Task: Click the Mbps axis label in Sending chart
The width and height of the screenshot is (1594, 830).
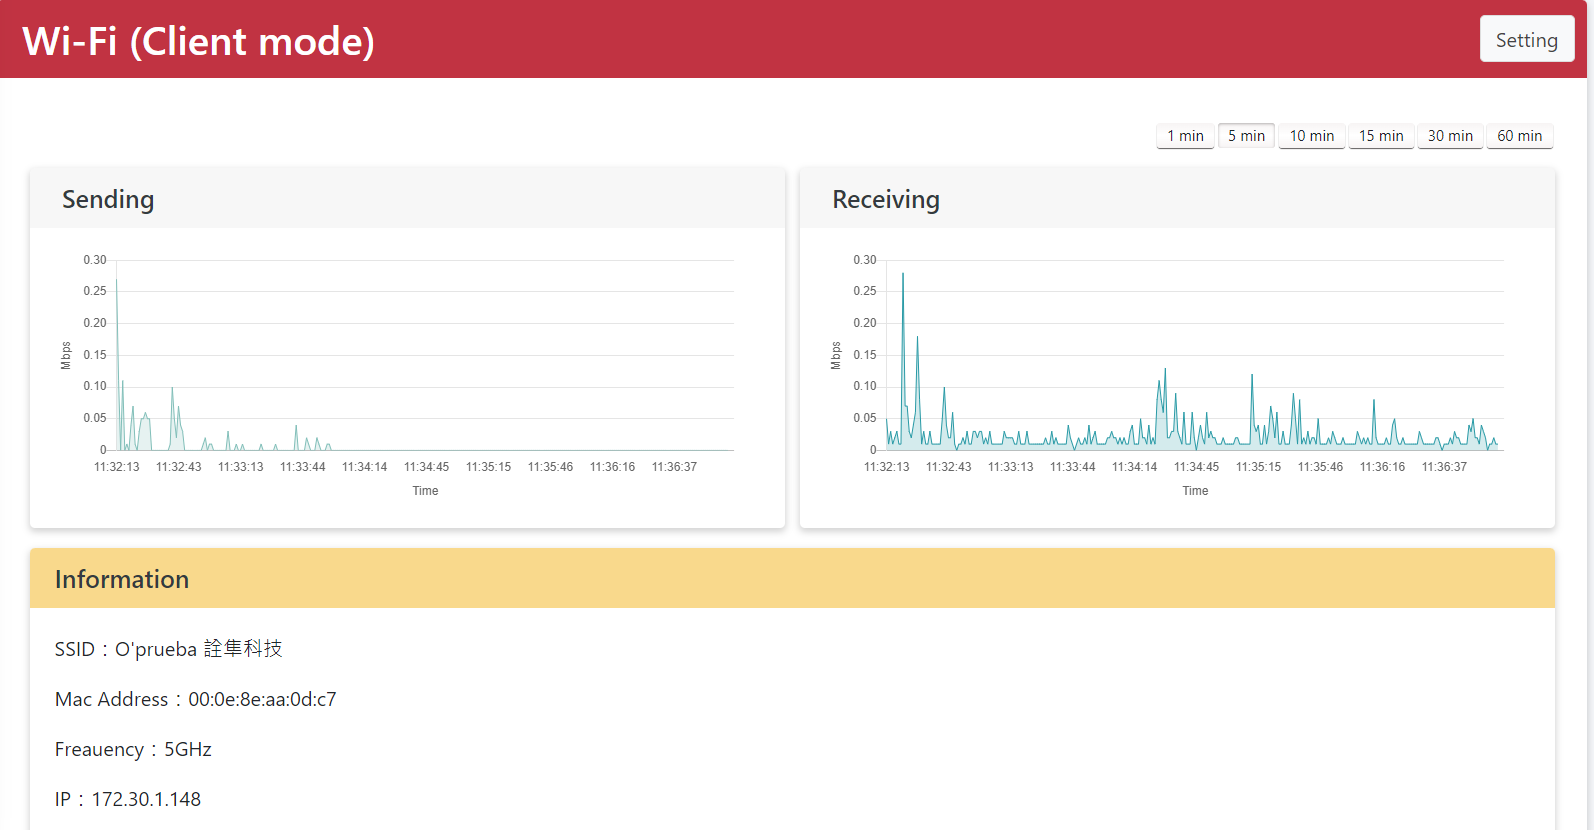Action: pyautogui.click(x=66, y=356)
